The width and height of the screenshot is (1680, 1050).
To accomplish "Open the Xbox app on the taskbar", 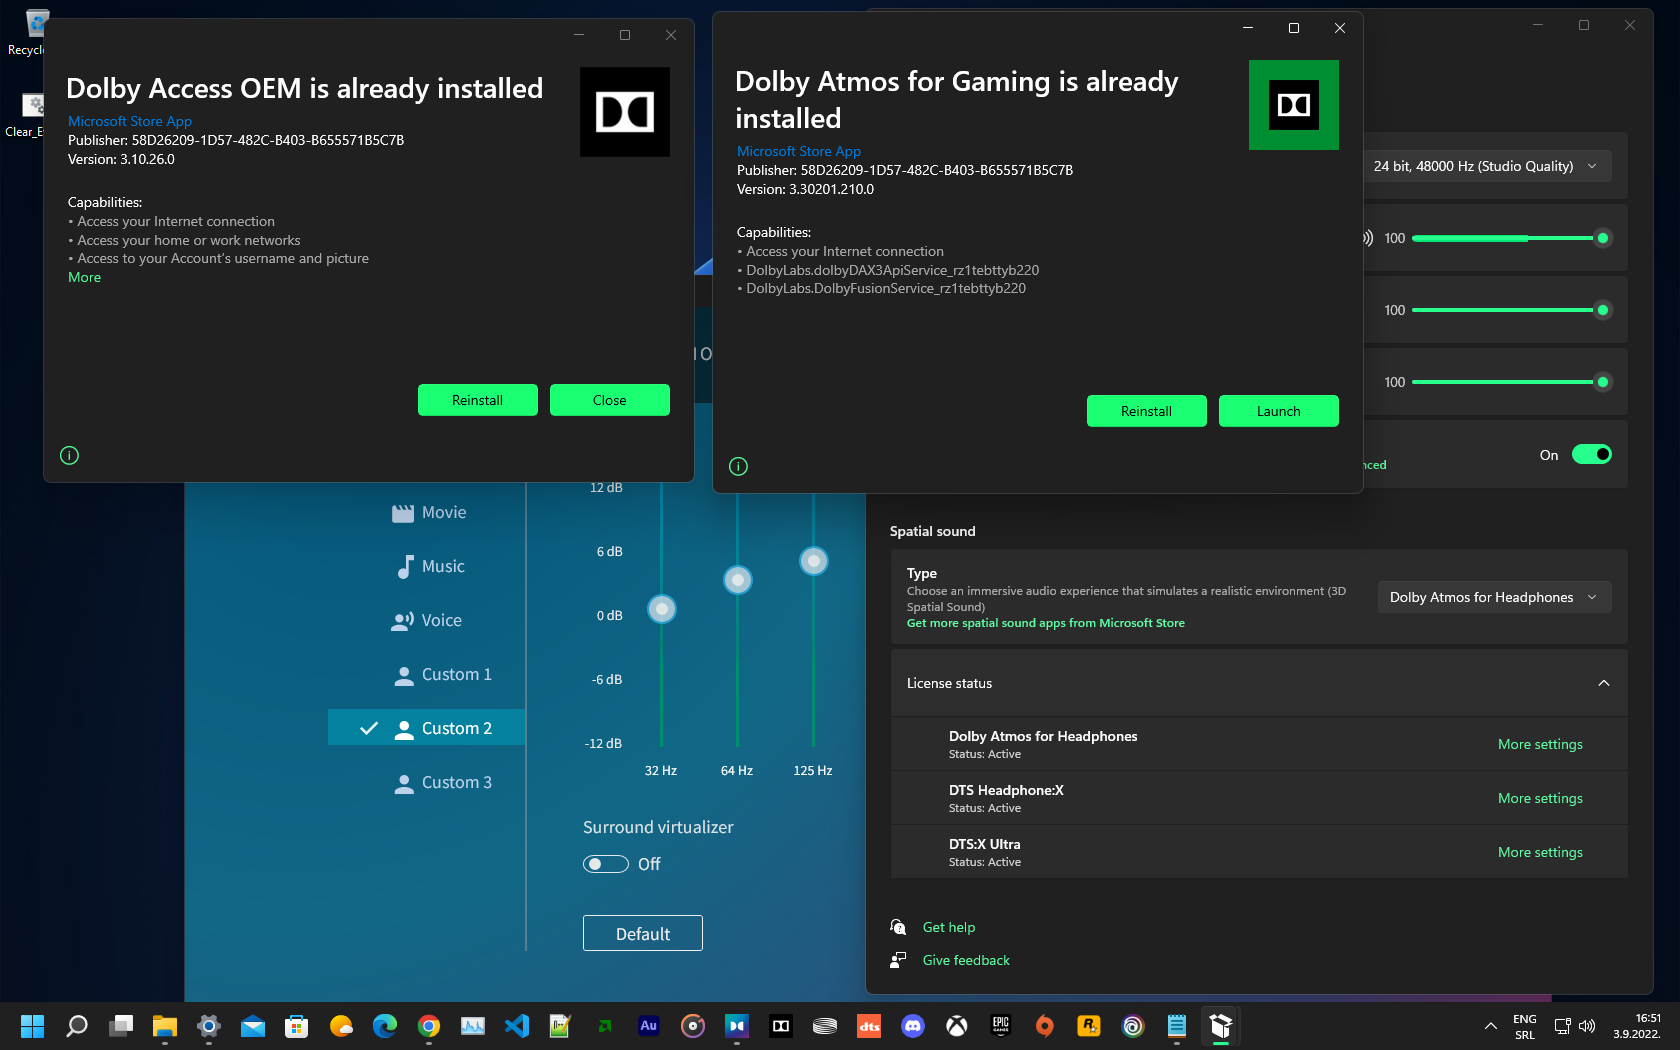I will [x=957, y=1026].
